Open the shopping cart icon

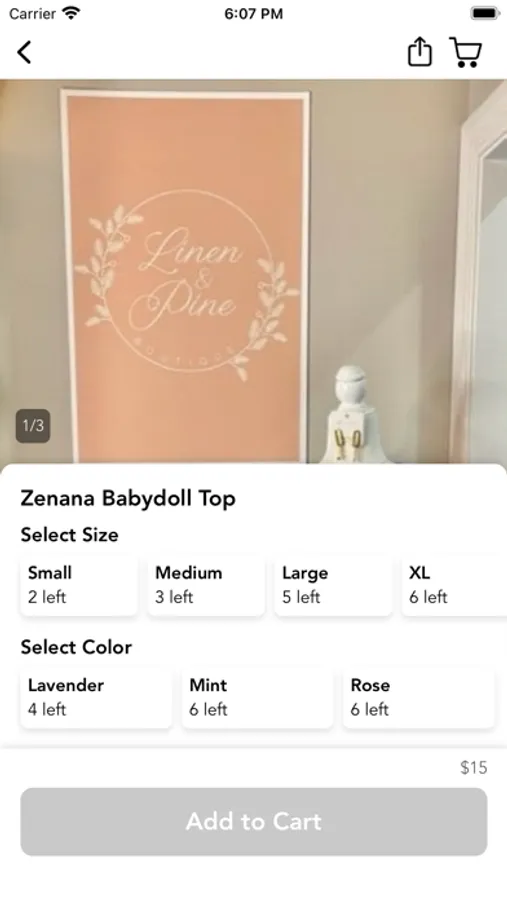(x=465, y=52)
